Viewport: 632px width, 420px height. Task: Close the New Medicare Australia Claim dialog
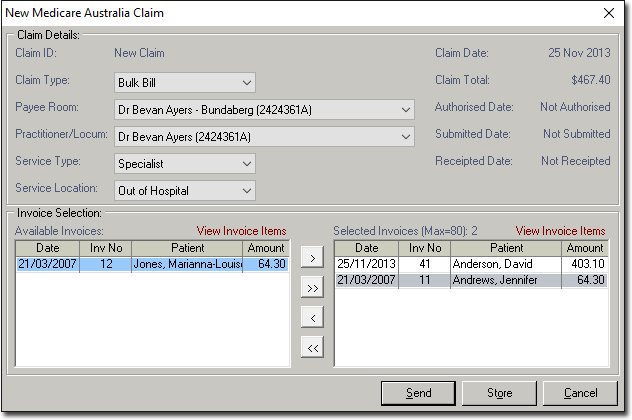tap(609, 13)
